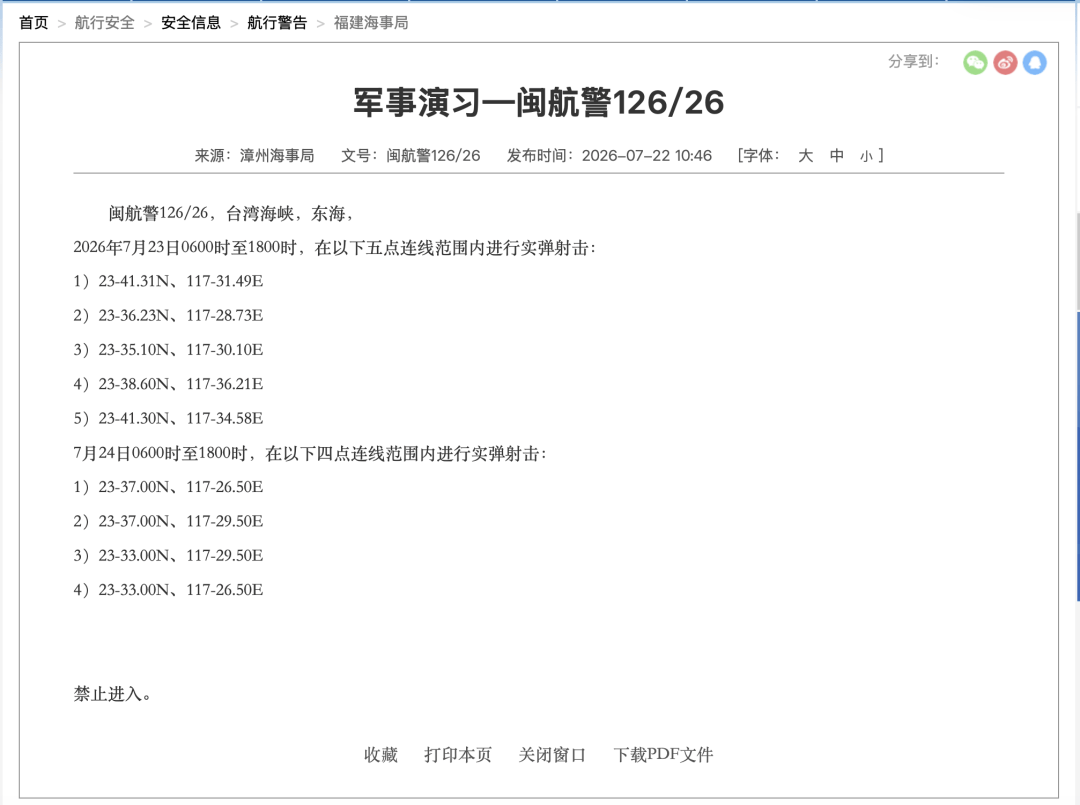1080x805 pixels.
Task: Click 收藏 to bookmark the page
Action: (x=381, y=755)
